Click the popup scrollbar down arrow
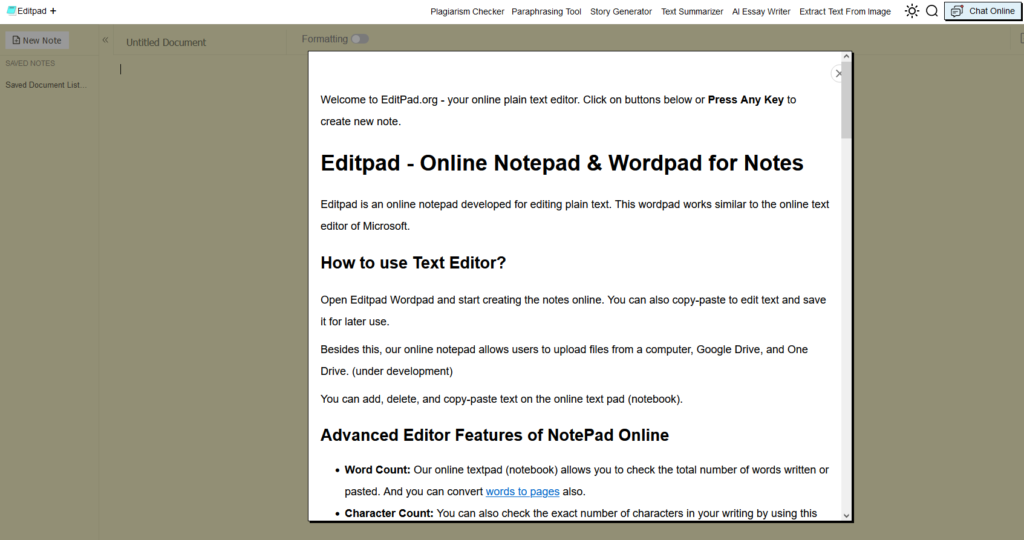Image resolution: width=1024 pixels, height=540 pixels. (x=847, y=515)
